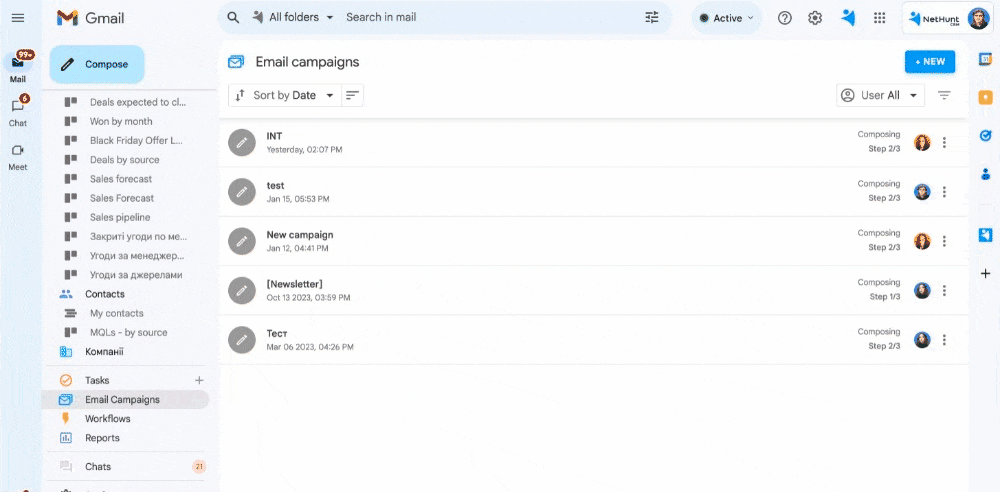Viewport: 1000px width, 492px height.
Task: Open the main menu hamburger icon
Action: coord(18,18)
